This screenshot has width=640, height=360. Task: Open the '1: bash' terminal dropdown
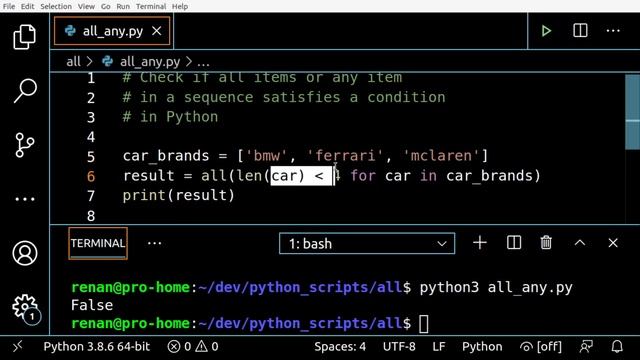click(x=367, y=244)
